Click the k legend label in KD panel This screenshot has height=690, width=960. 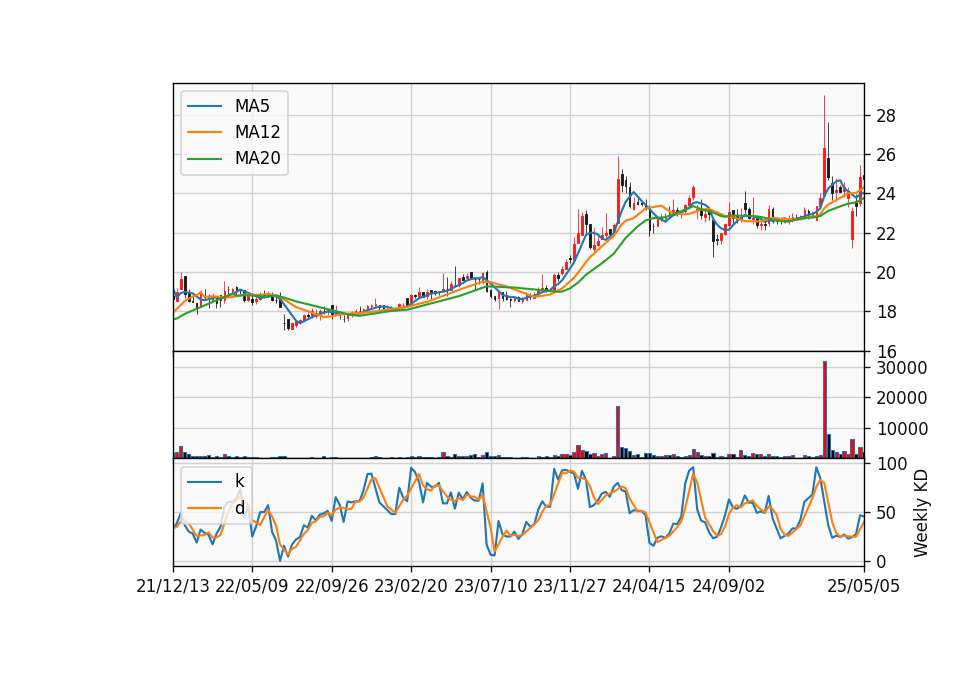tap(239, 481)
